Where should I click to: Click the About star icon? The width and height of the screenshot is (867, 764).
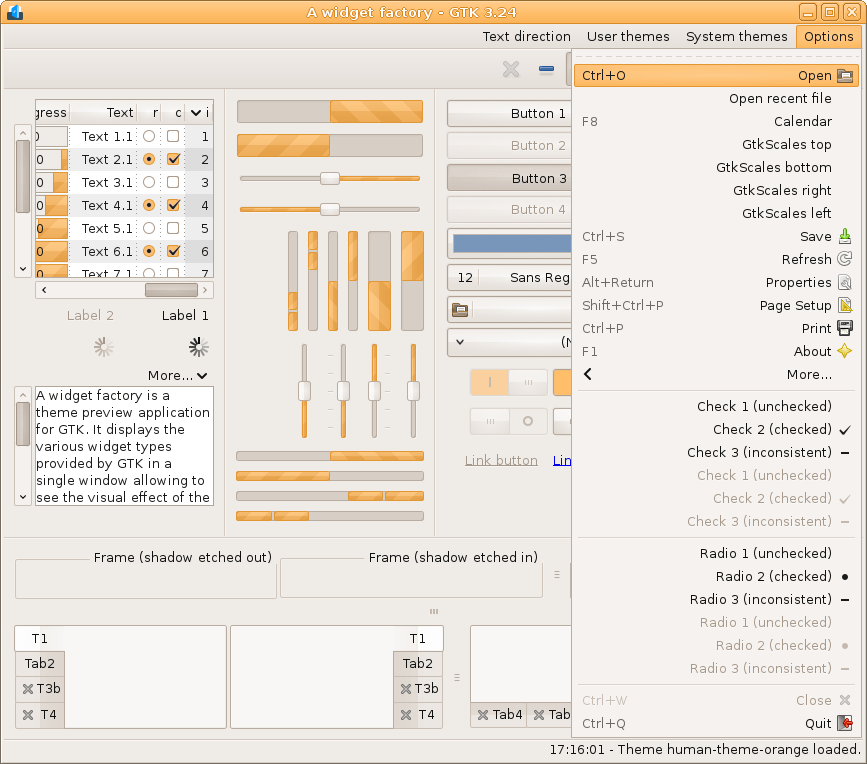point(844,351)
